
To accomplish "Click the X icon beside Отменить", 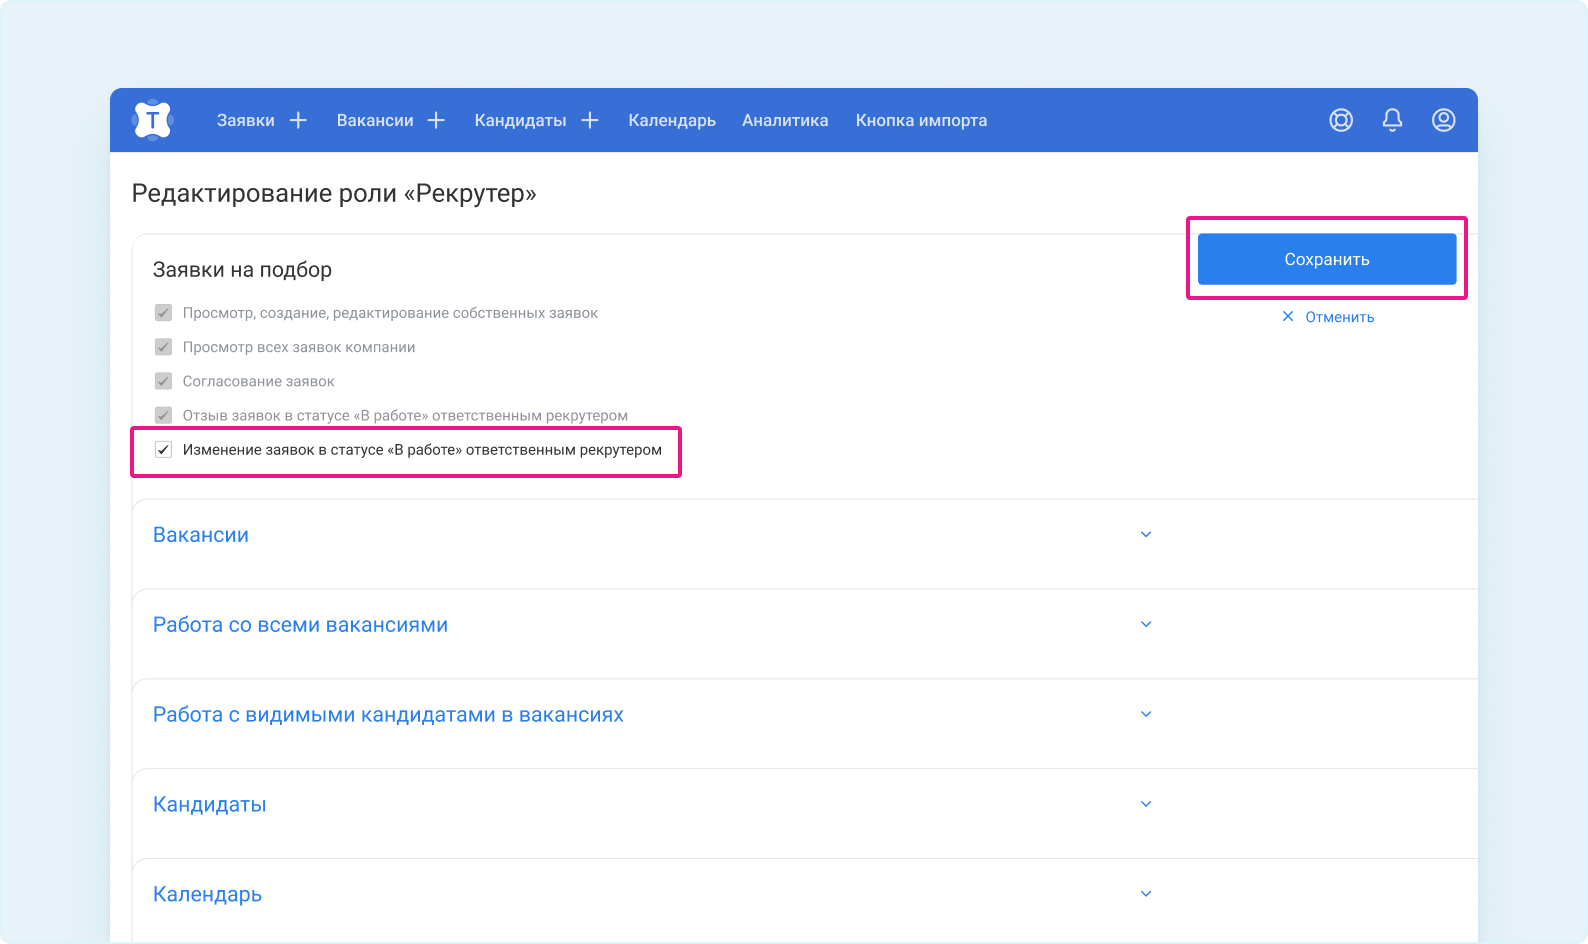I will [1288, 317].
